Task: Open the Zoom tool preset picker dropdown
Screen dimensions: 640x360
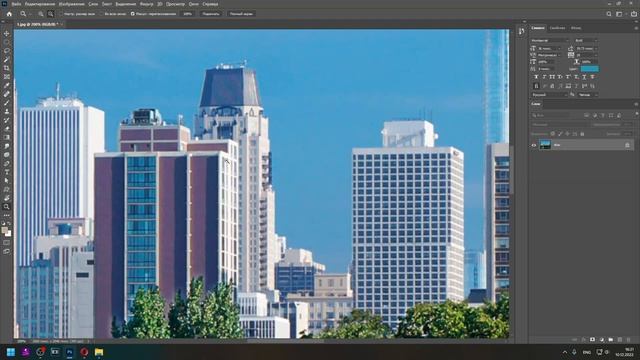Action: (x=30, y=14)
